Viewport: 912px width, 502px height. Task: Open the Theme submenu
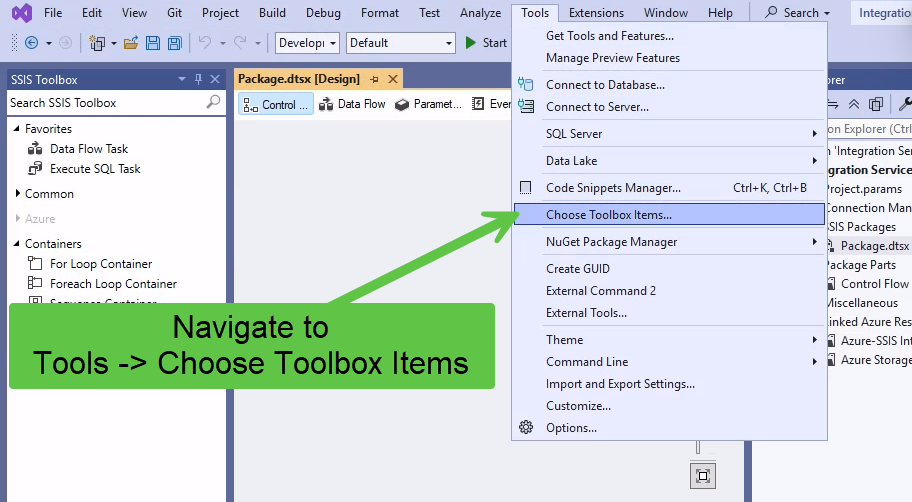tap(669, 340)
